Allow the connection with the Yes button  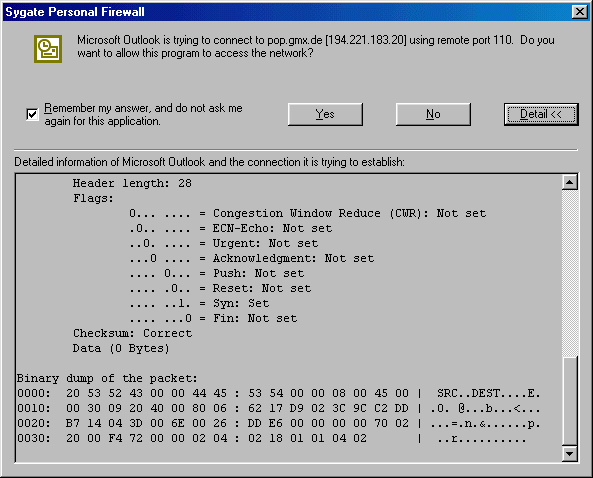click(325, 114)
